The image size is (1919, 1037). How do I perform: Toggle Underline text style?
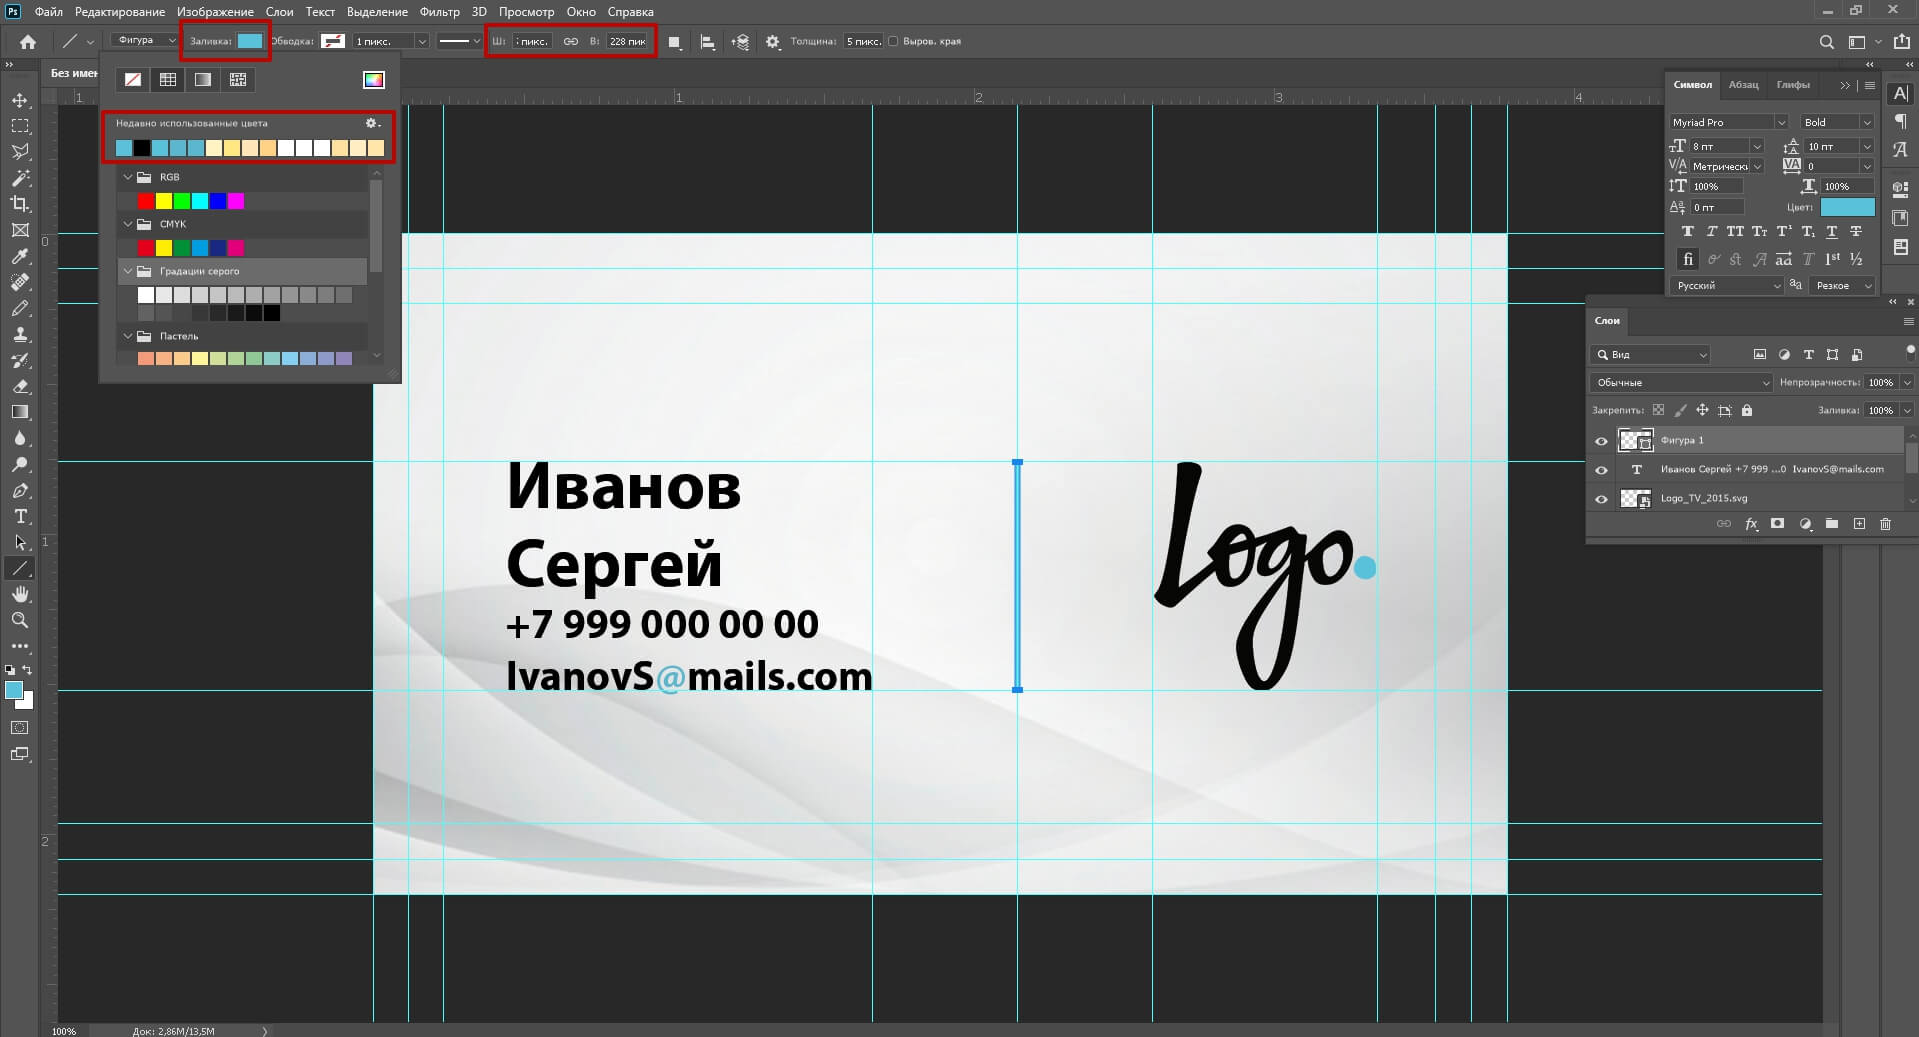tap(1832, 231)
